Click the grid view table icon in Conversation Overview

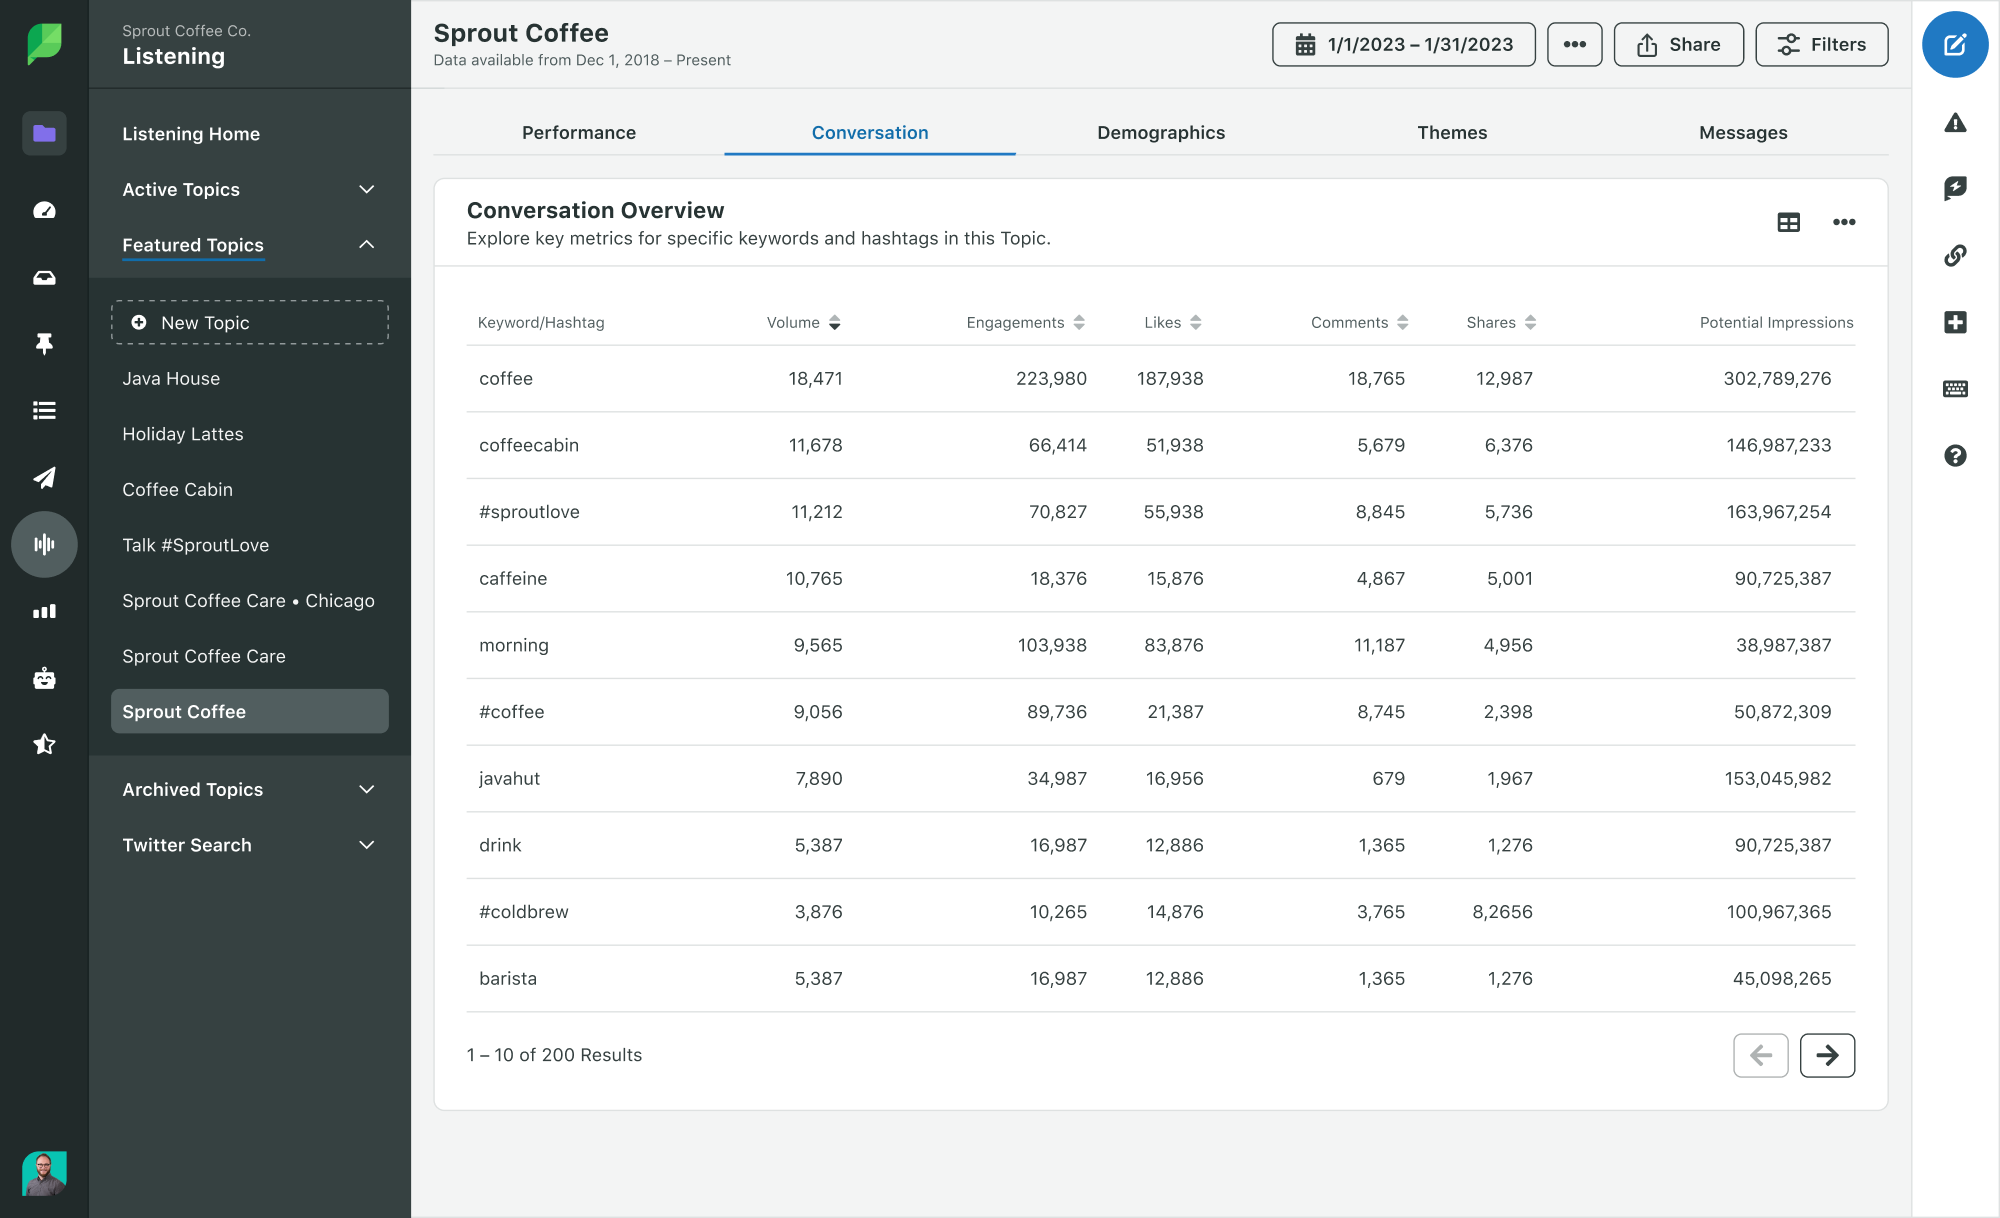click(x=1789, y=223)
